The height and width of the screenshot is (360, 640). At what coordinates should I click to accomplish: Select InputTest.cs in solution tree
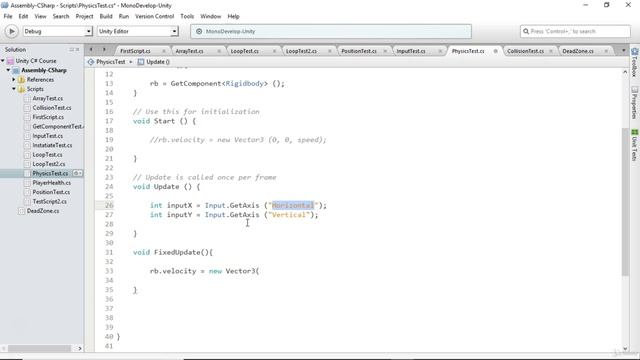click(x=47, y=136)
